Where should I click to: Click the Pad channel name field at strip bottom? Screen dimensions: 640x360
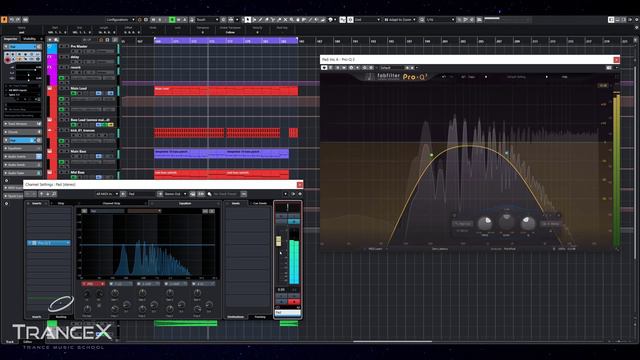tap(287, 313)
